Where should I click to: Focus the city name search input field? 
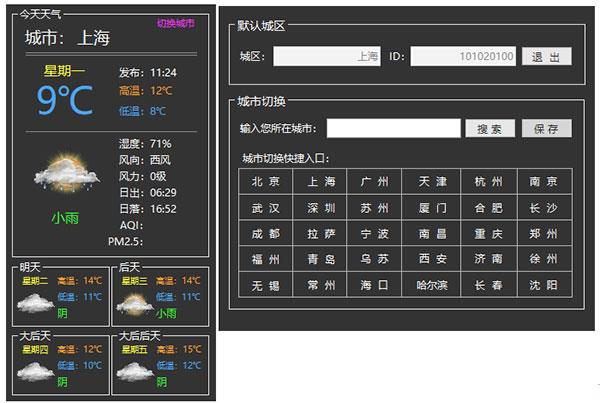click(392, 128)
